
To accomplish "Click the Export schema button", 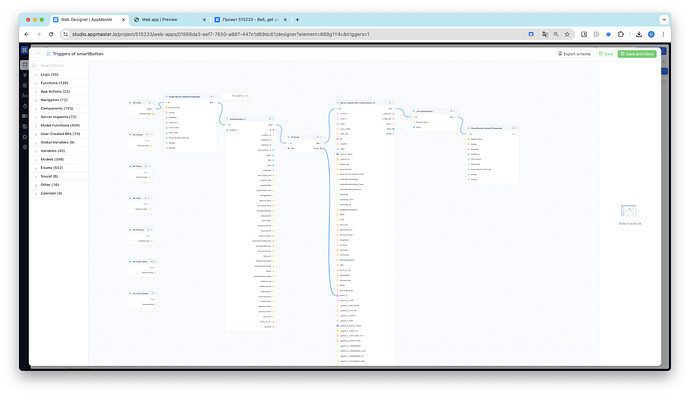I will coord(574,54).
